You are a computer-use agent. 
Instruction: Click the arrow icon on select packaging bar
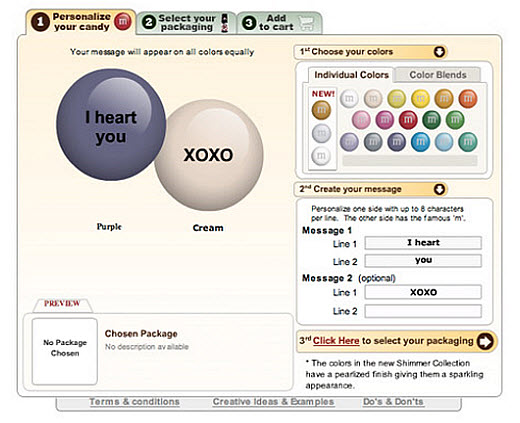point(485,341)
